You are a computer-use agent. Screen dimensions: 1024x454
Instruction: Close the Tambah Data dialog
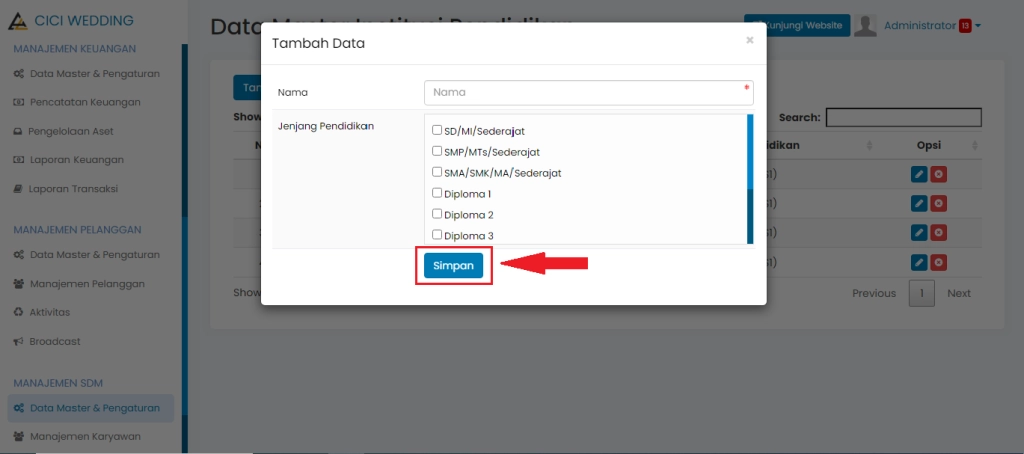coord(750,41)
